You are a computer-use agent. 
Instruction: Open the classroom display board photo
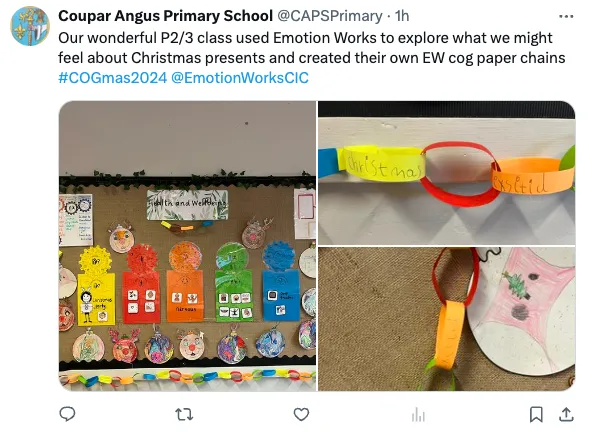[x=187, y=246]
